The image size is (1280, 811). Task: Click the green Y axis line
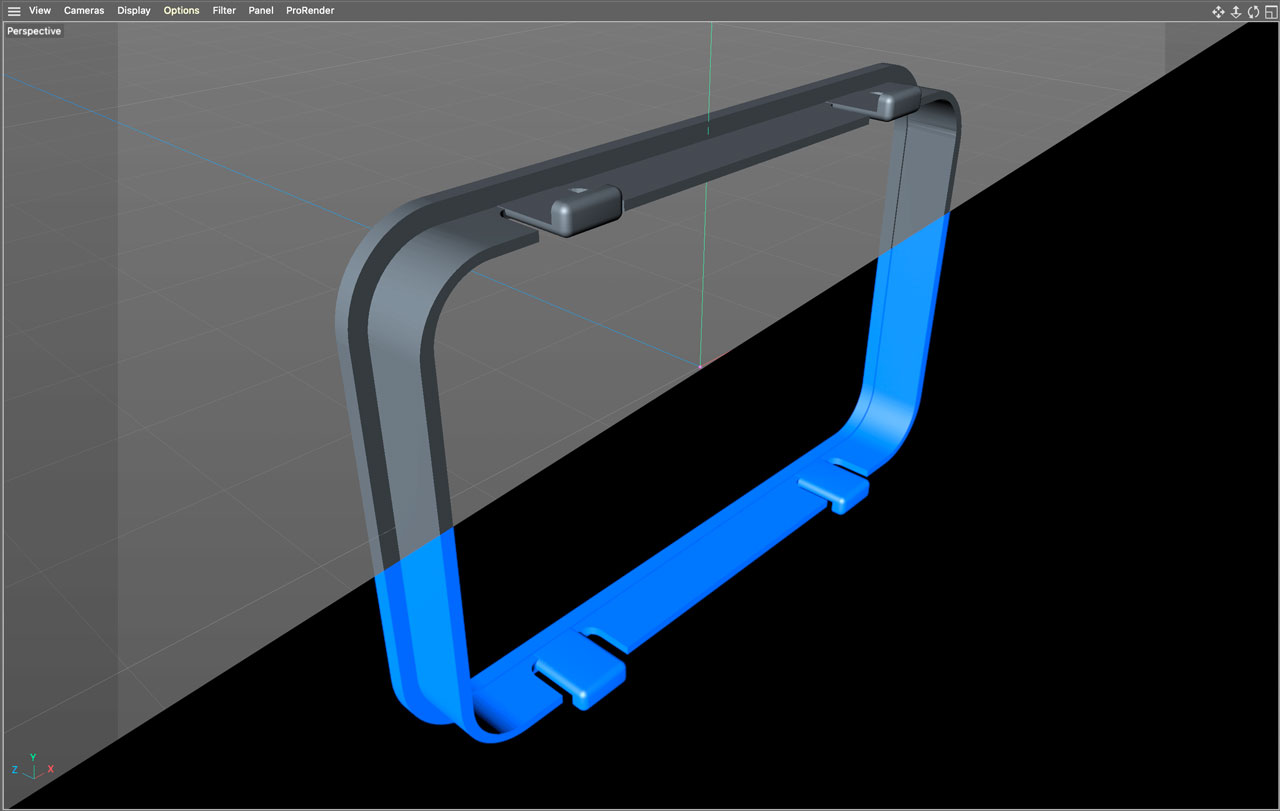pos(706,250)
